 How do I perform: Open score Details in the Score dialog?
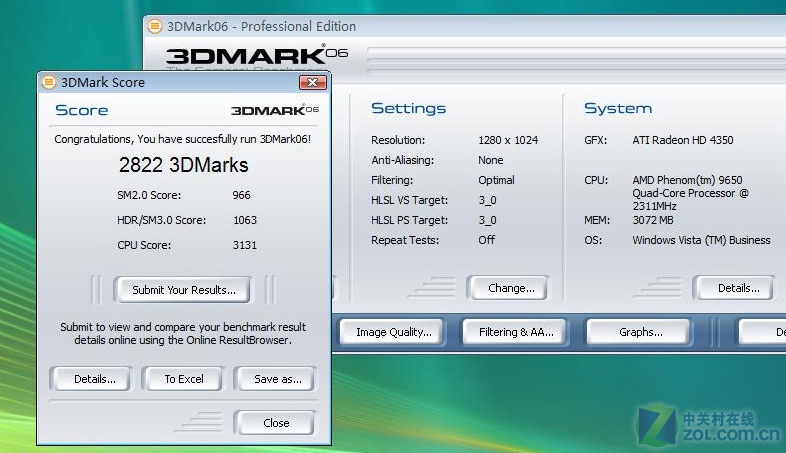click(94, 379)
